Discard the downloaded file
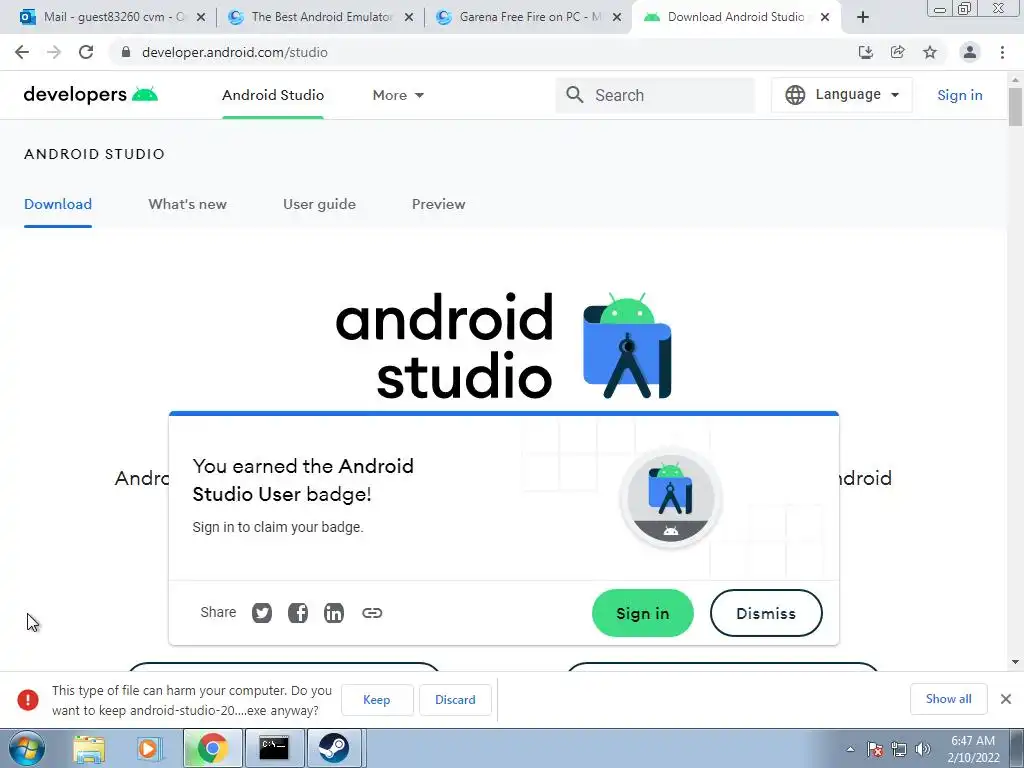1024x768 pixels. click(x=455, y=700)
